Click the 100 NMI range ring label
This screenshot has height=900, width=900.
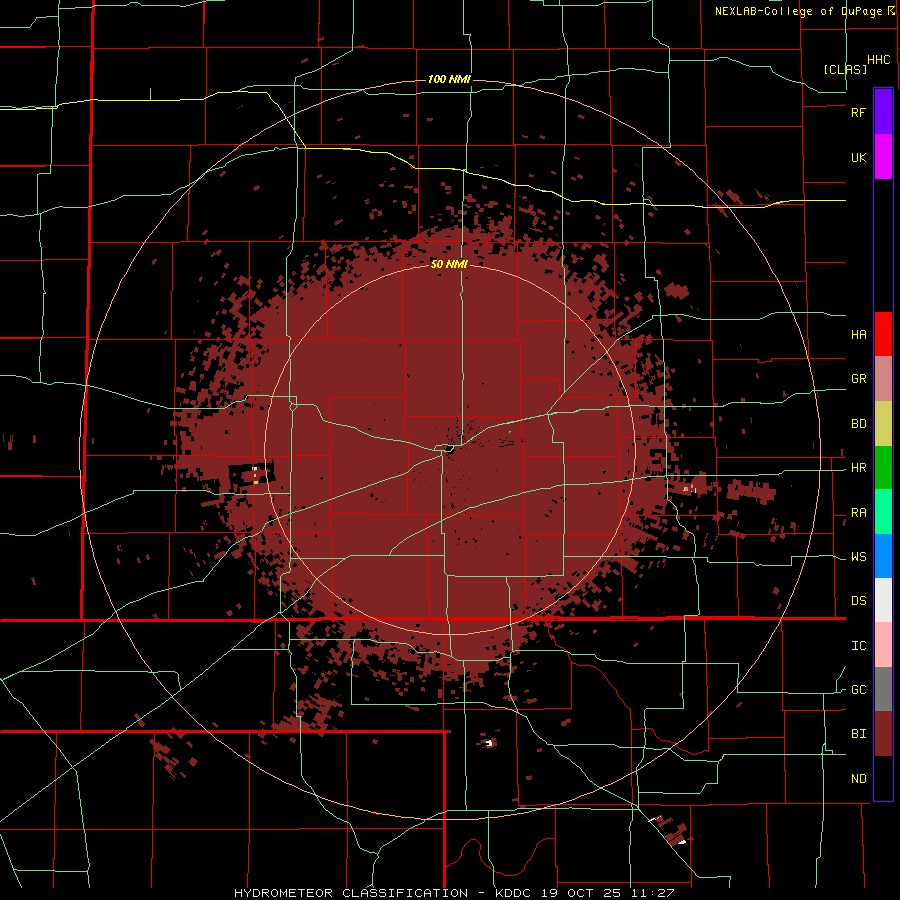tap(449, 79)
